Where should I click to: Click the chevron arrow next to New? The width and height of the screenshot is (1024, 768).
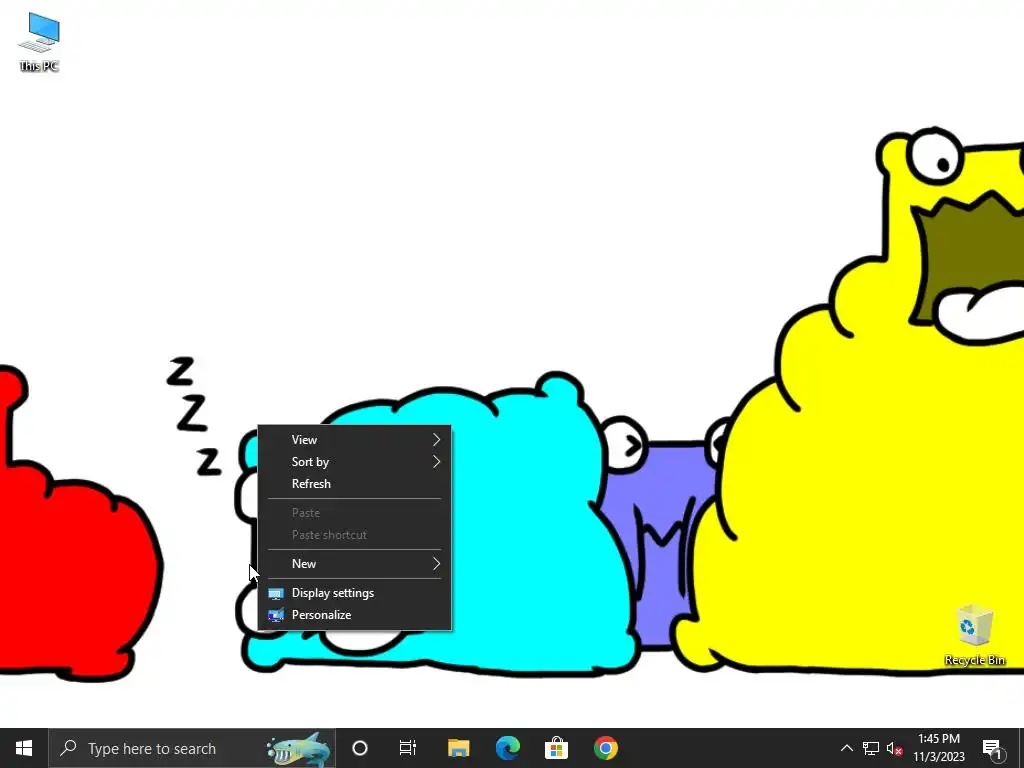tap(436, 564)
